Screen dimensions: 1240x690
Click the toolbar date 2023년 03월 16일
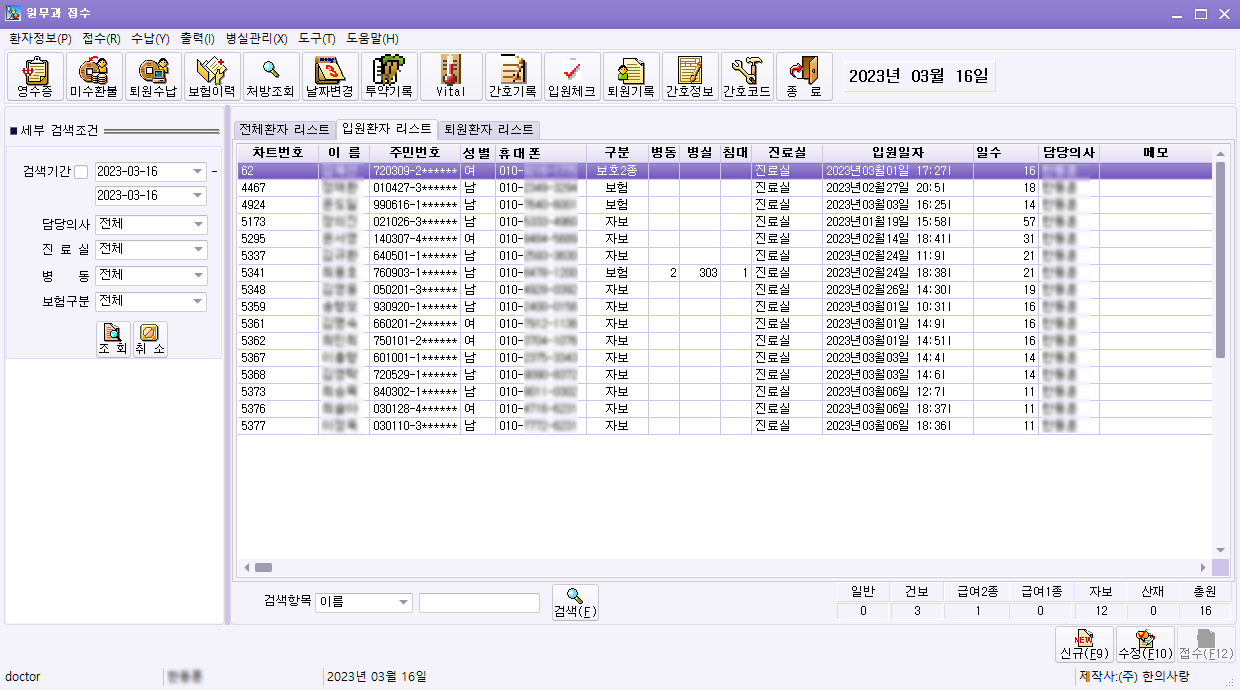pos(918,76)
